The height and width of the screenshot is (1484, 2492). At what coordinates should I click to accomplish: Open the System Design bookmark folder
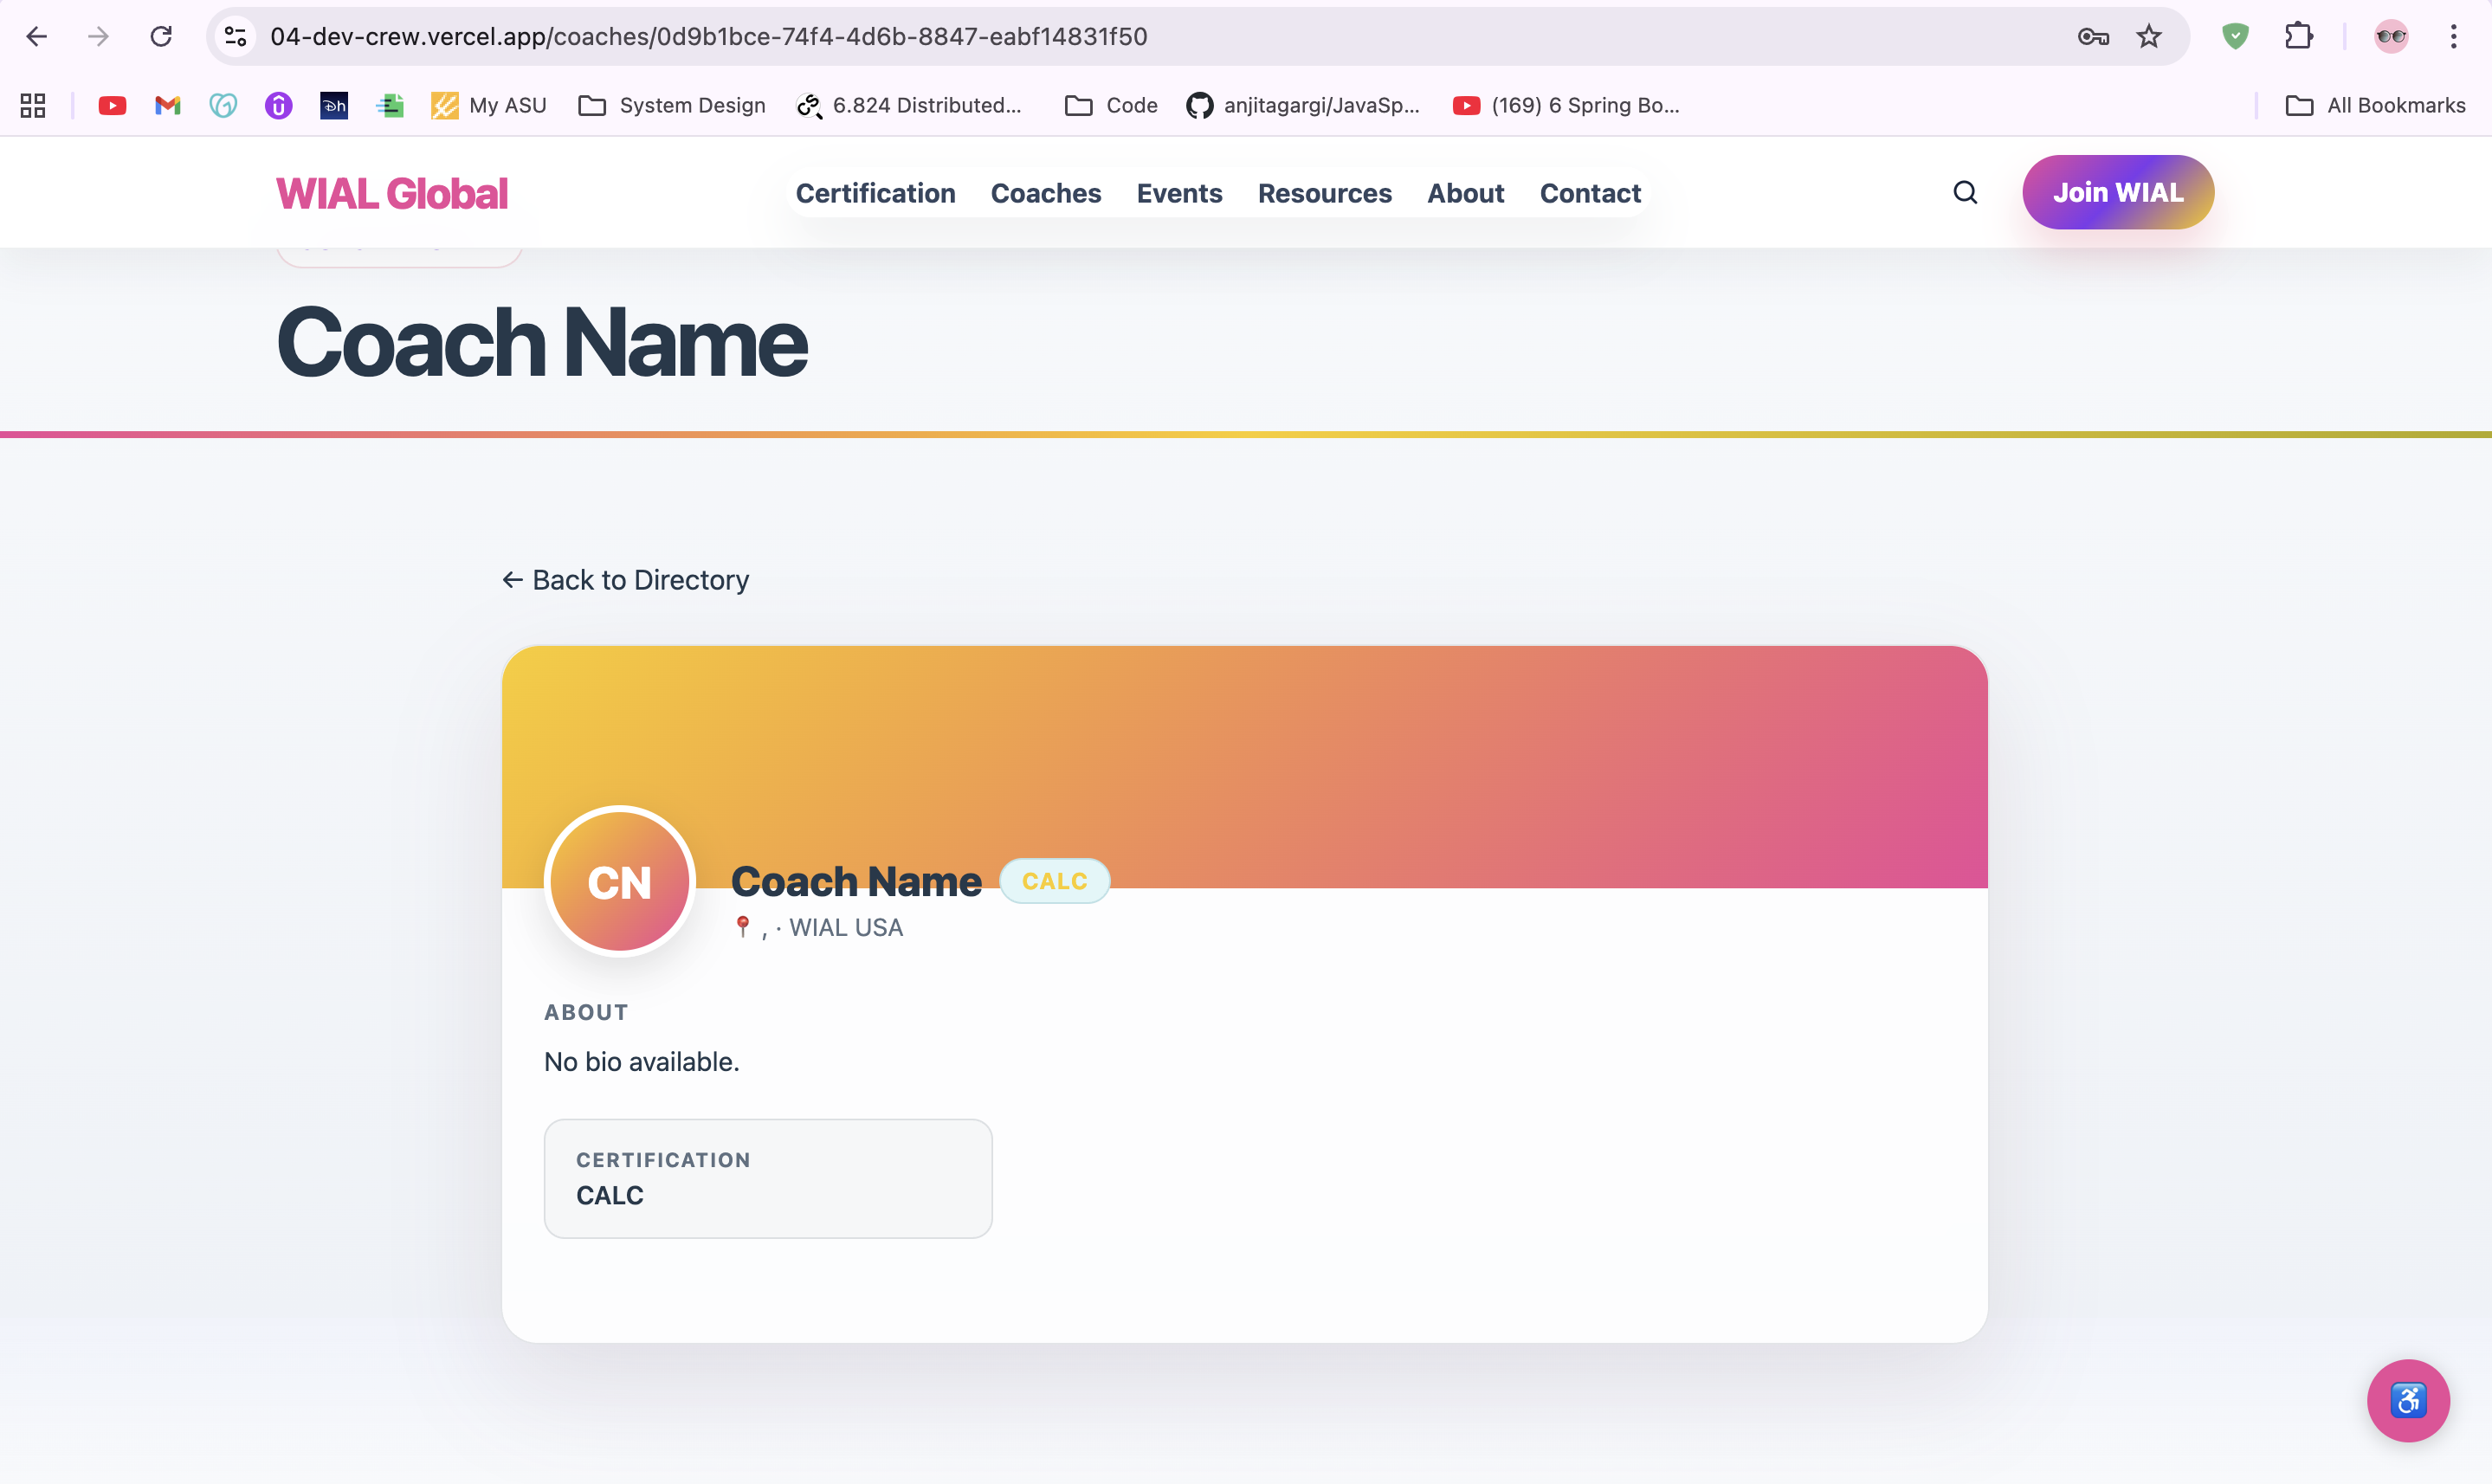[672, 105]
